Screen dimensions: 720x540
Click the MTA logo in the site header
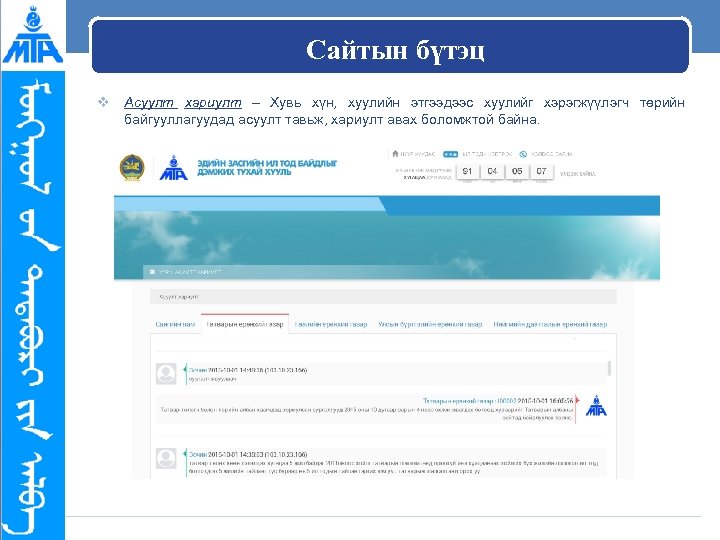point(174,168)
